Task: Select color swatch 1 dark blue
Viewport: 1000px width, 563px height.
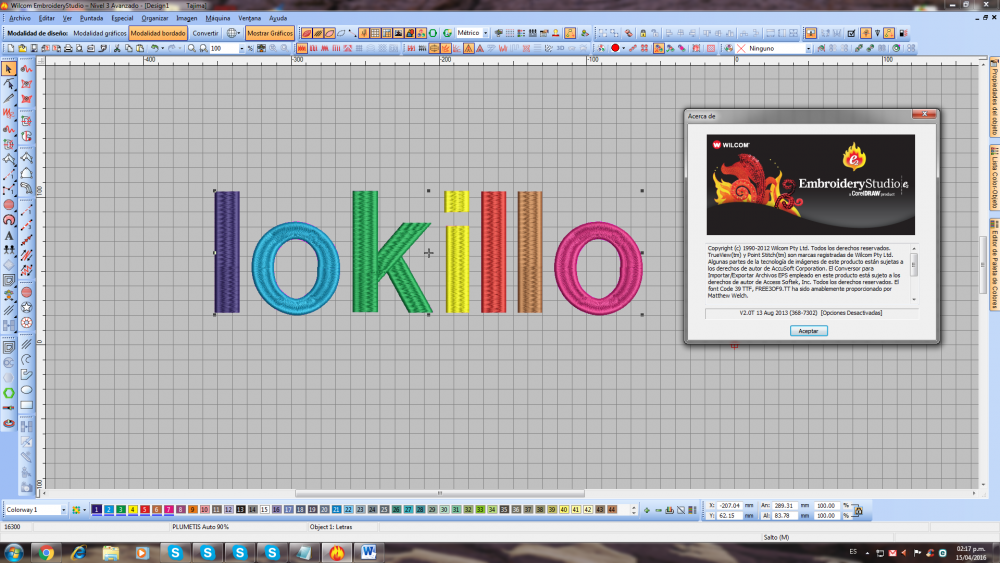Action: 96,510
